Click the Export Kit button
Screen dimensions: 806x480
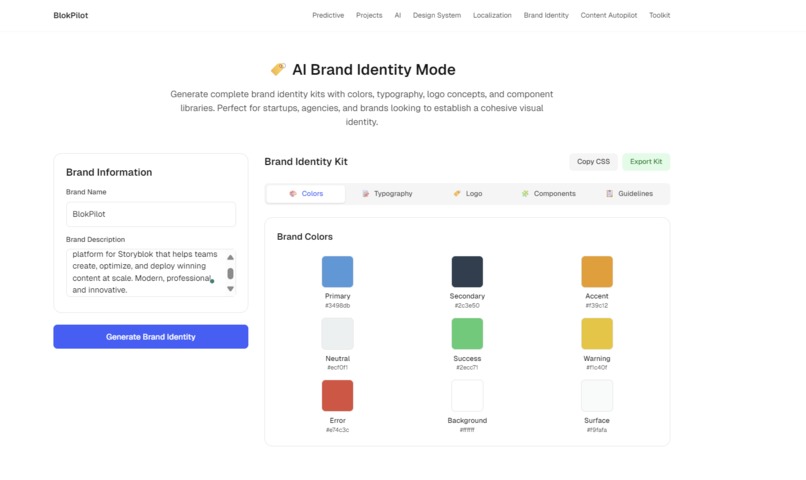click(646, 161)
